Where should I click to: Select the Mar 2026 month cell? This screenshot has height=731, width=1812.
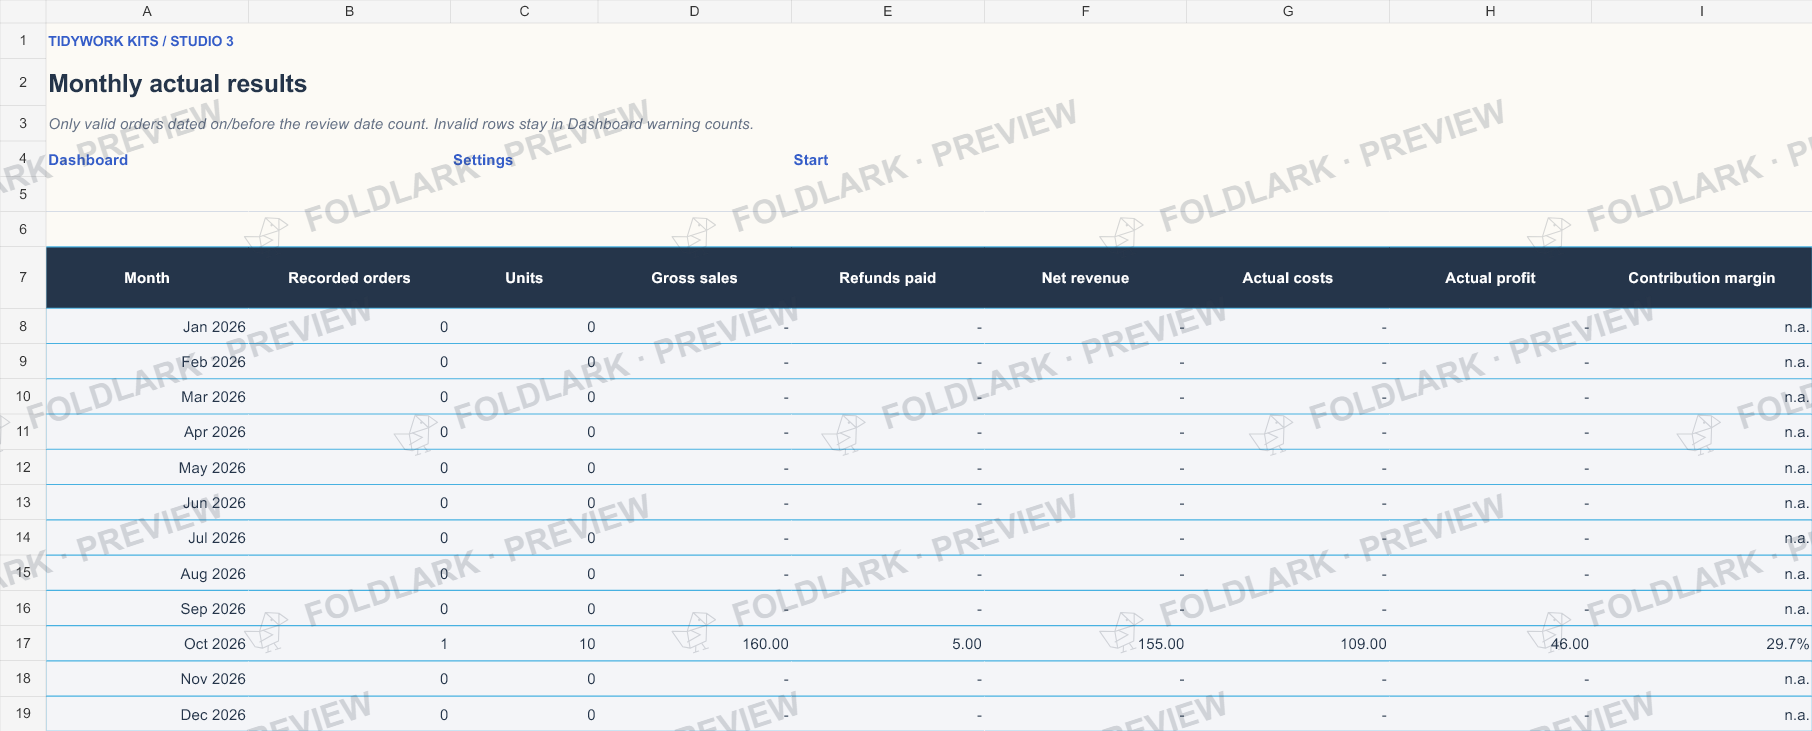click(x=147, y=397)
